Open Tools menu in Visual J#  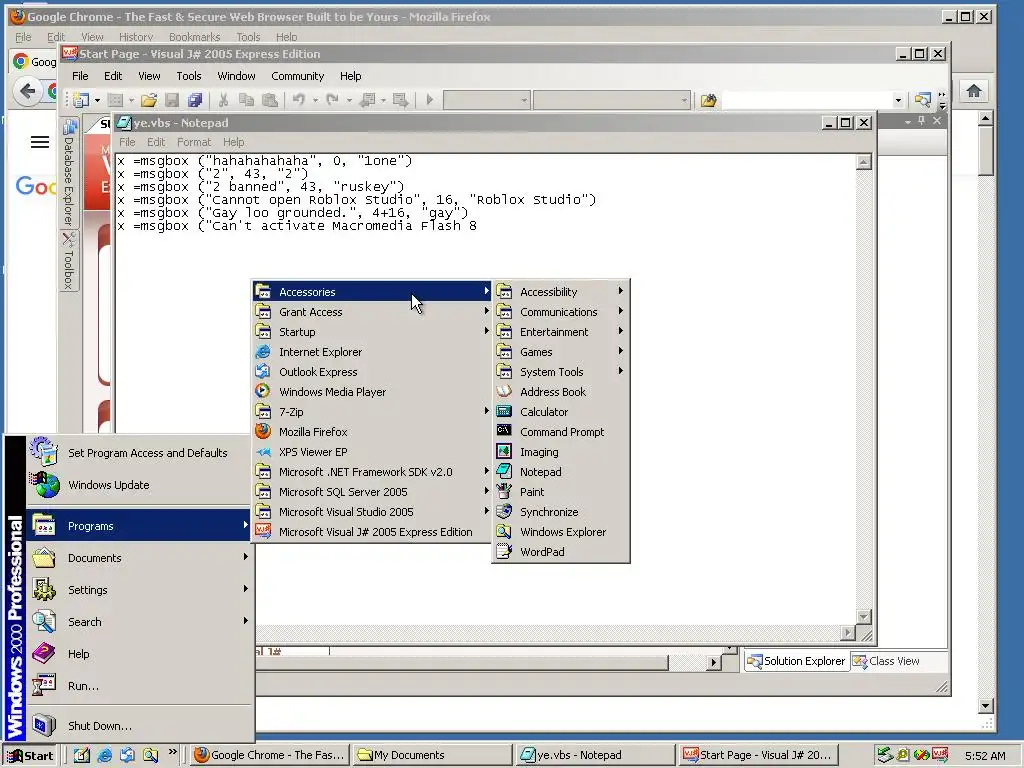(189, 76)
